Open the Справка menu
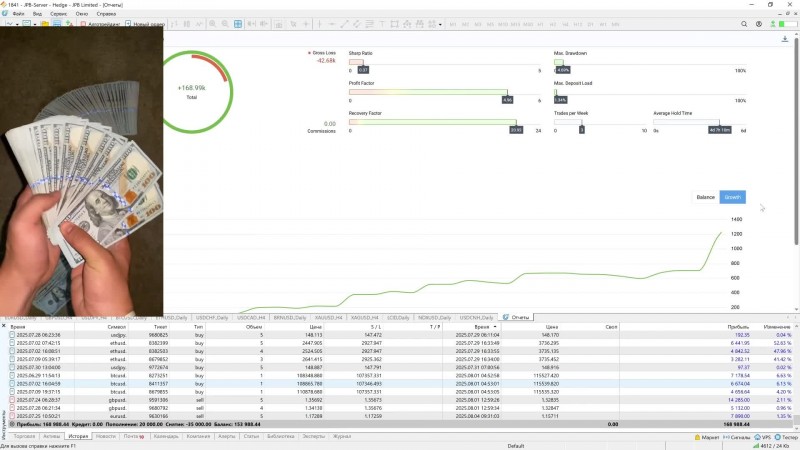The width and height of the screenshot is (800, 450). tap(106, 14)
